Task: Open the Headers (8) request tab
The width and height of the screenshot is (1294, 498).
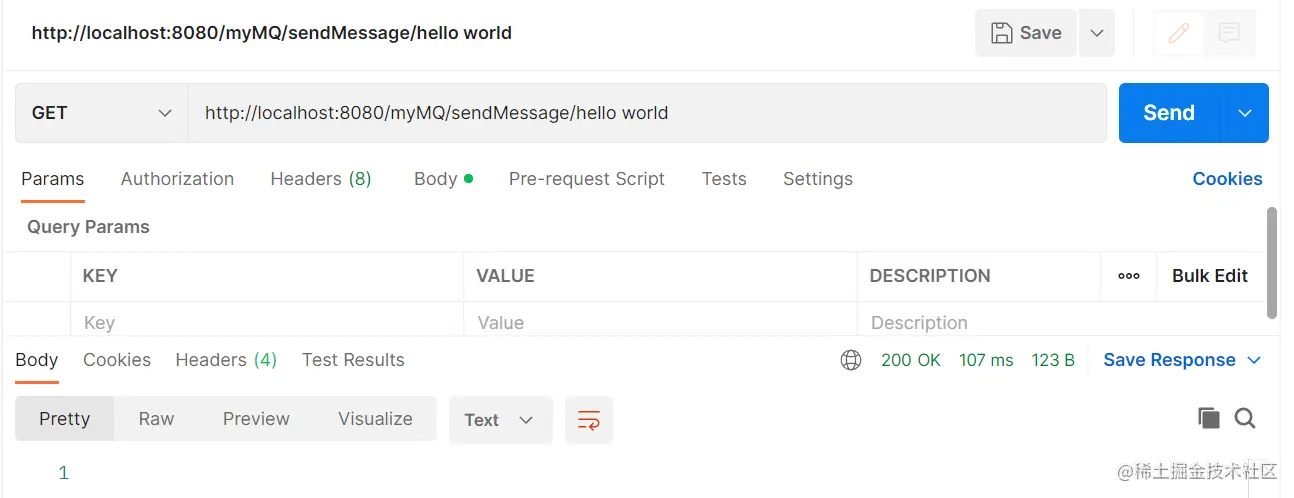Action: click(321, 179)
